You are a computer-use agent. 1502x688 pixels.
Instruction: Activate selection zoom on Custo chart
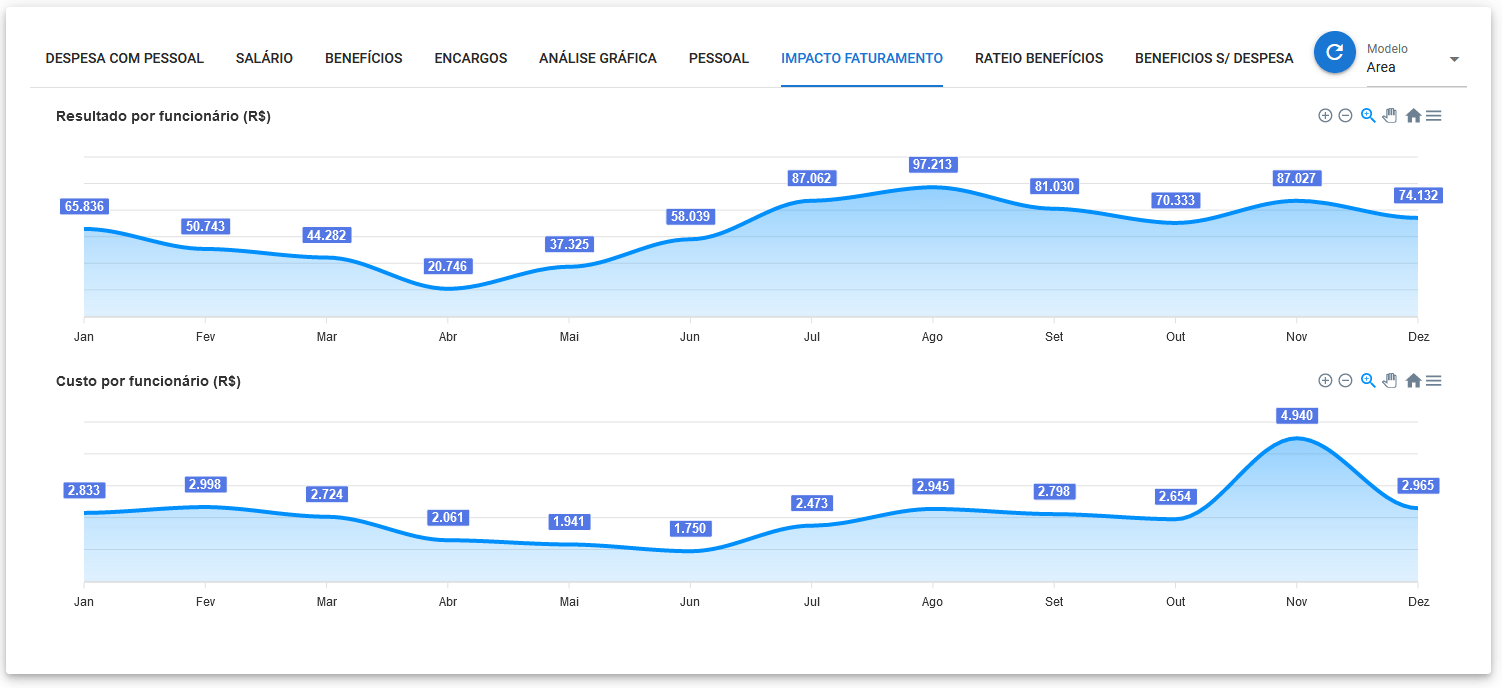[x=1368, y=381]
